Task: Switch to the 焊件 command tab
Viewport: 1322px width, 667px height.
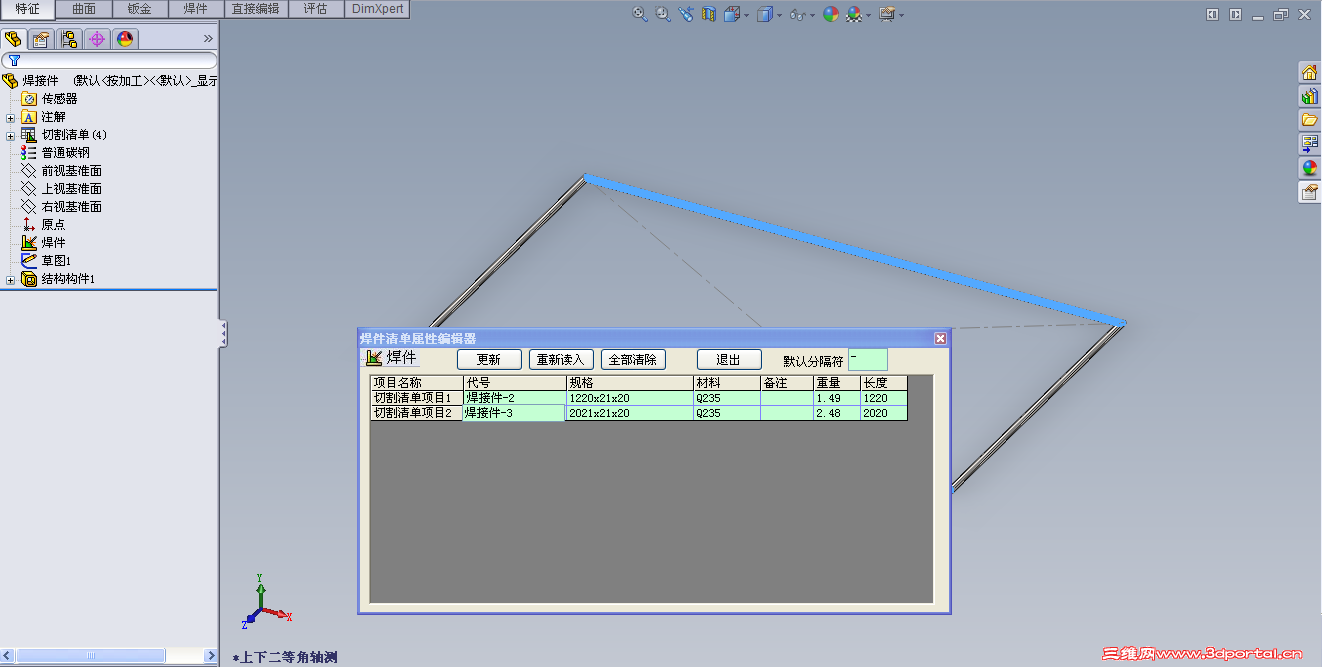Action: 195,9
